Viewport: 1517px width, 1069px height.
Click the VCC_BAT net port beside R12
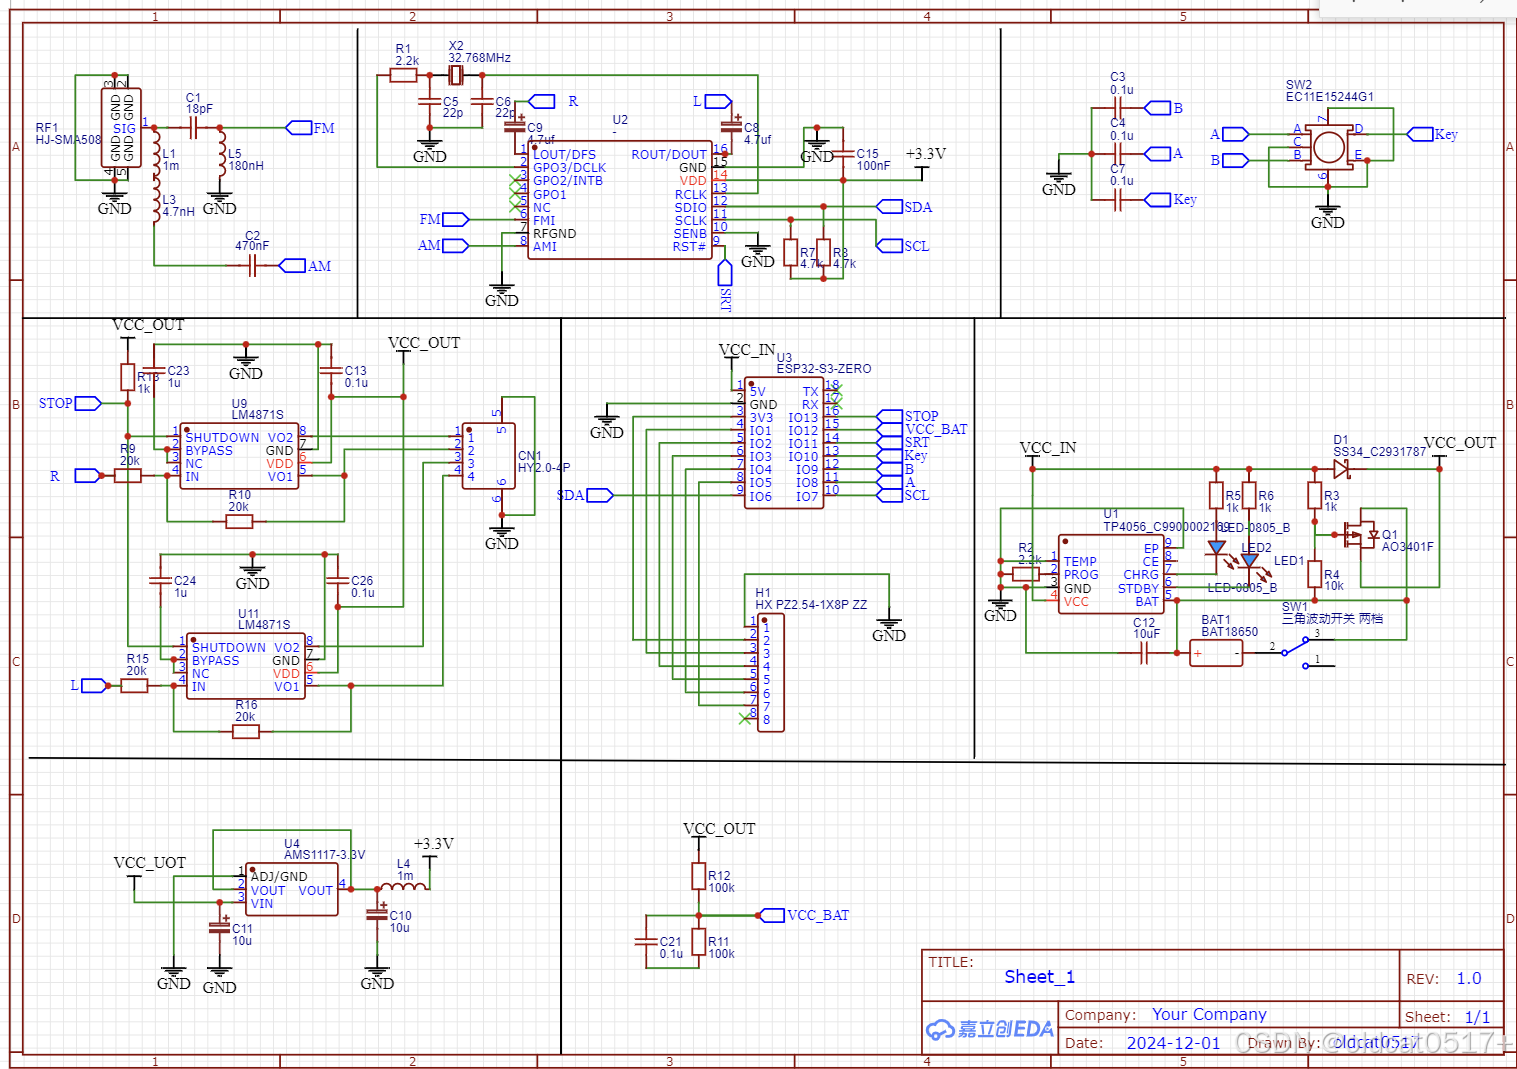tap(772, 915)
